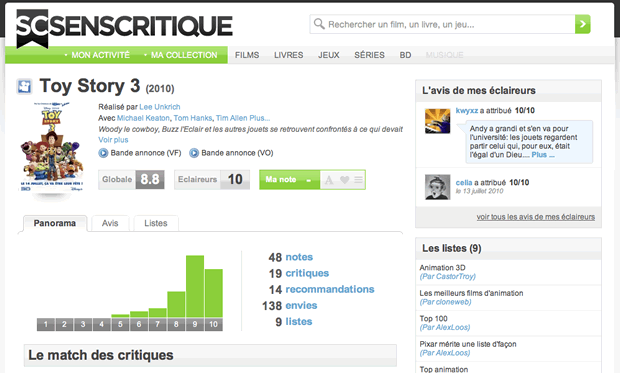Open the Top 100 list
Screen dimensions: 620x373
point(433,319)
